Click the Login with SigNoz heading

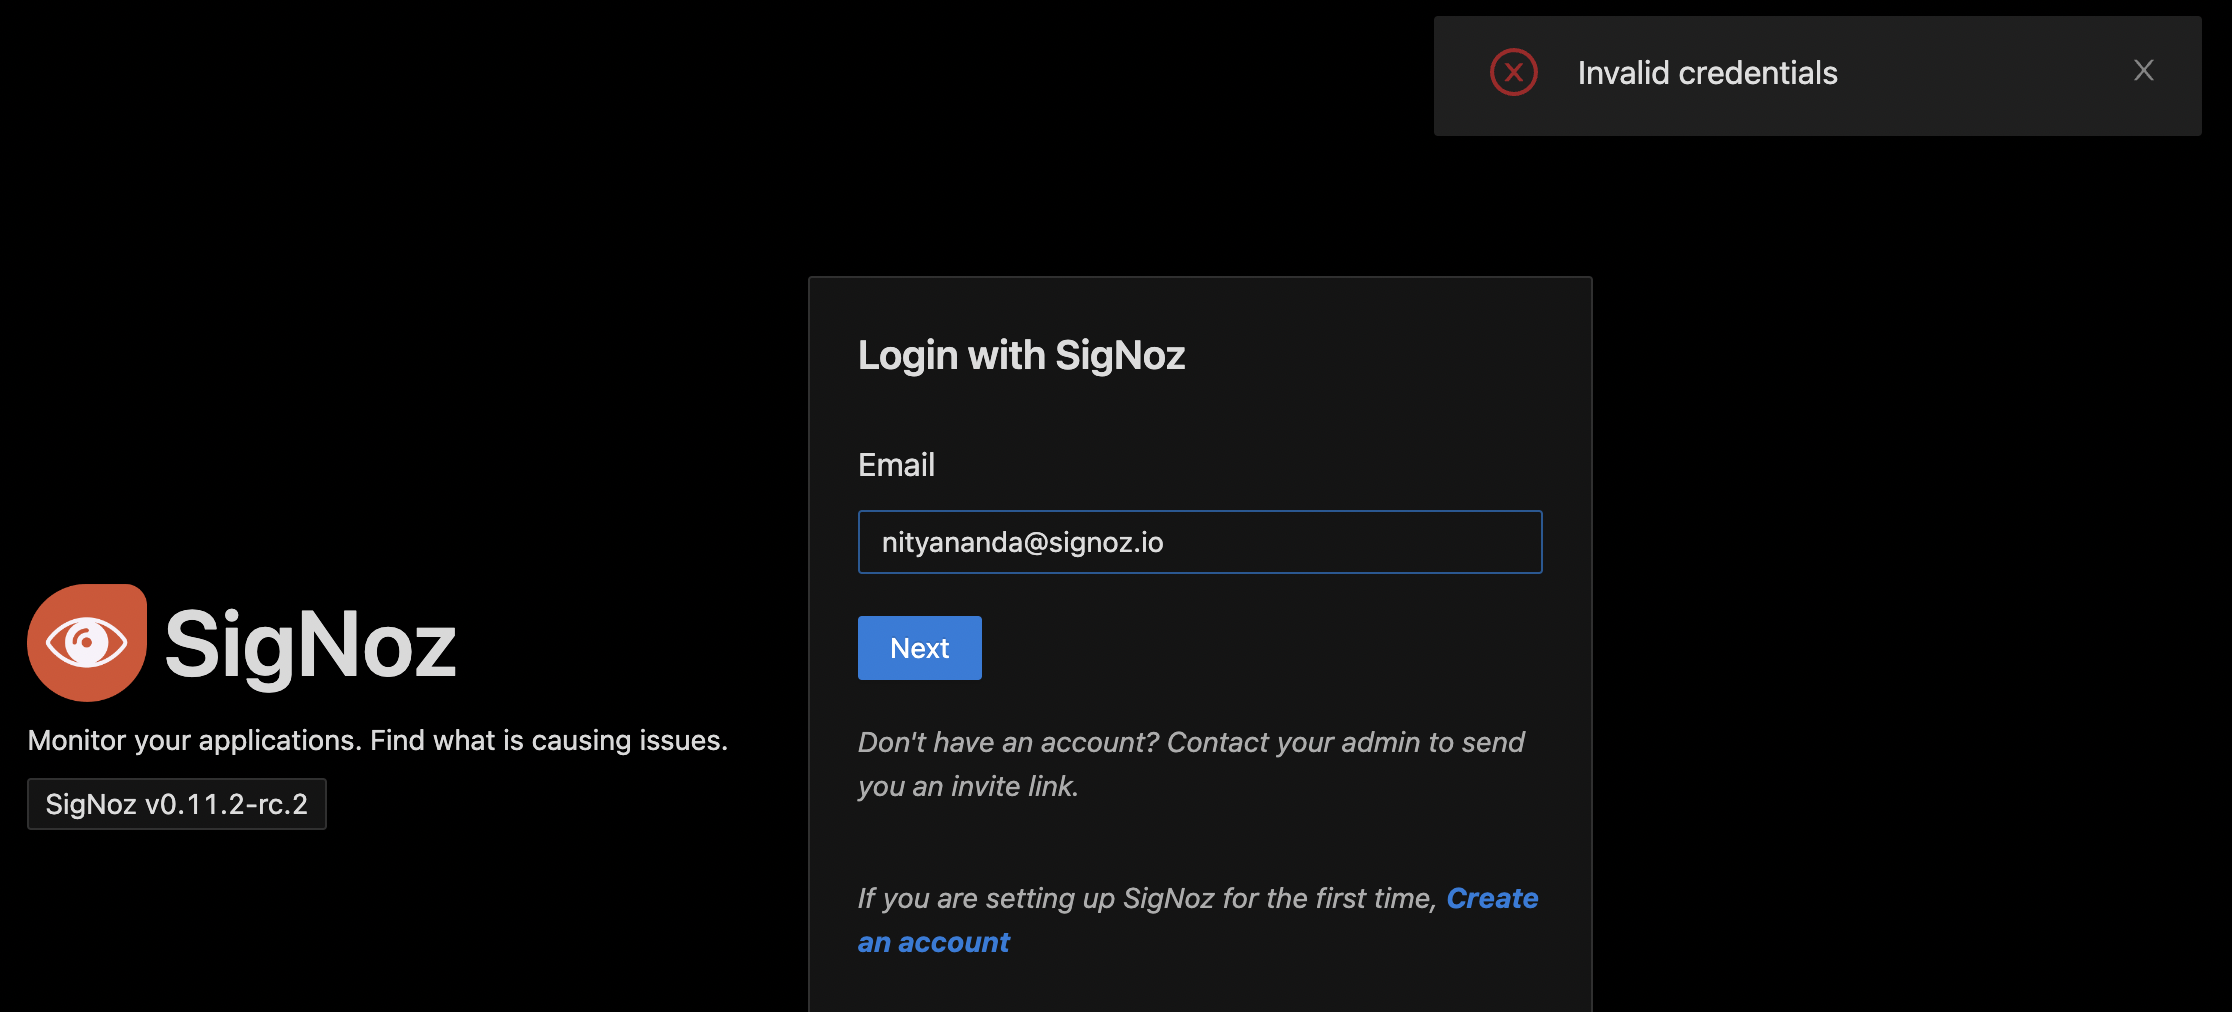tap(1021, 355)
